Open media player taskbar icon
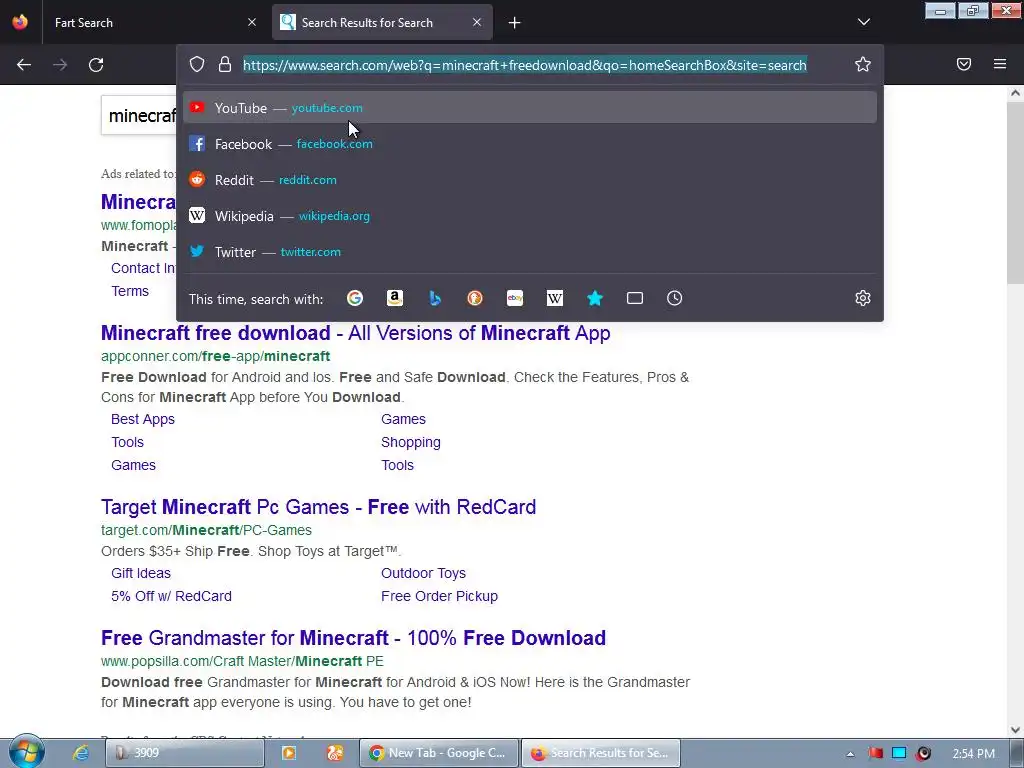The image size is (1024, 768). tap(289, 753)
